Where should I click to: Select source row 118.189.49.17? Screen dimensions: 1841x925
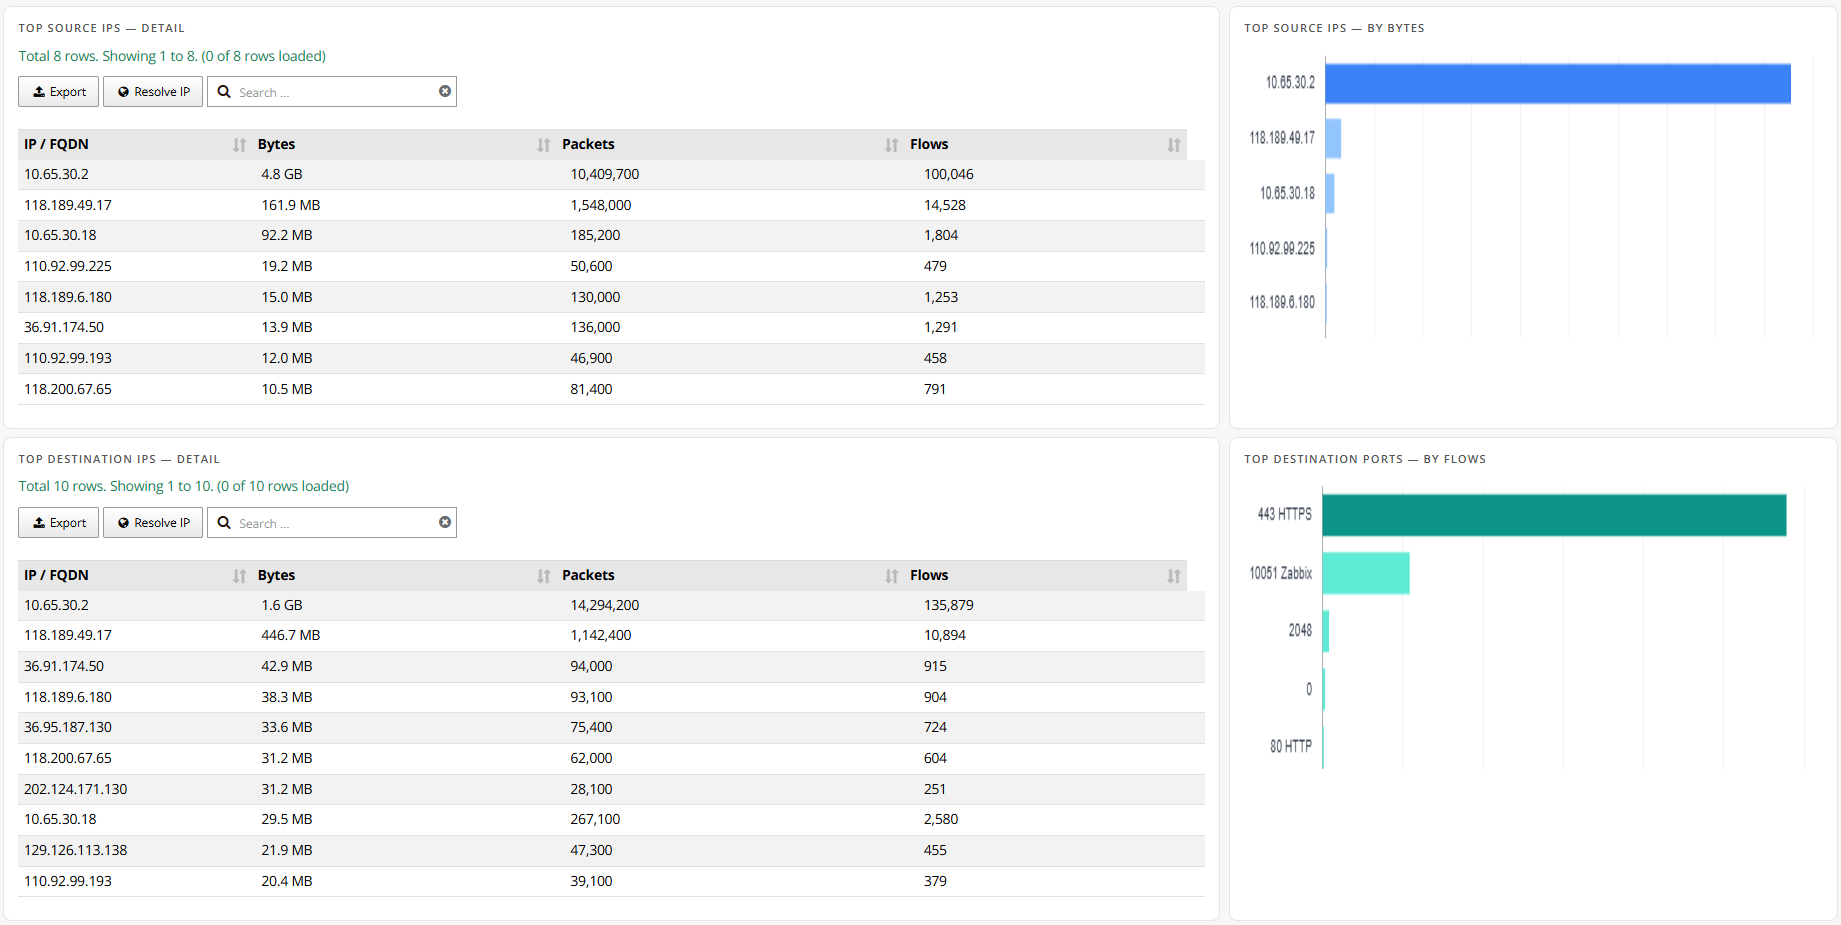pos(68,205)
